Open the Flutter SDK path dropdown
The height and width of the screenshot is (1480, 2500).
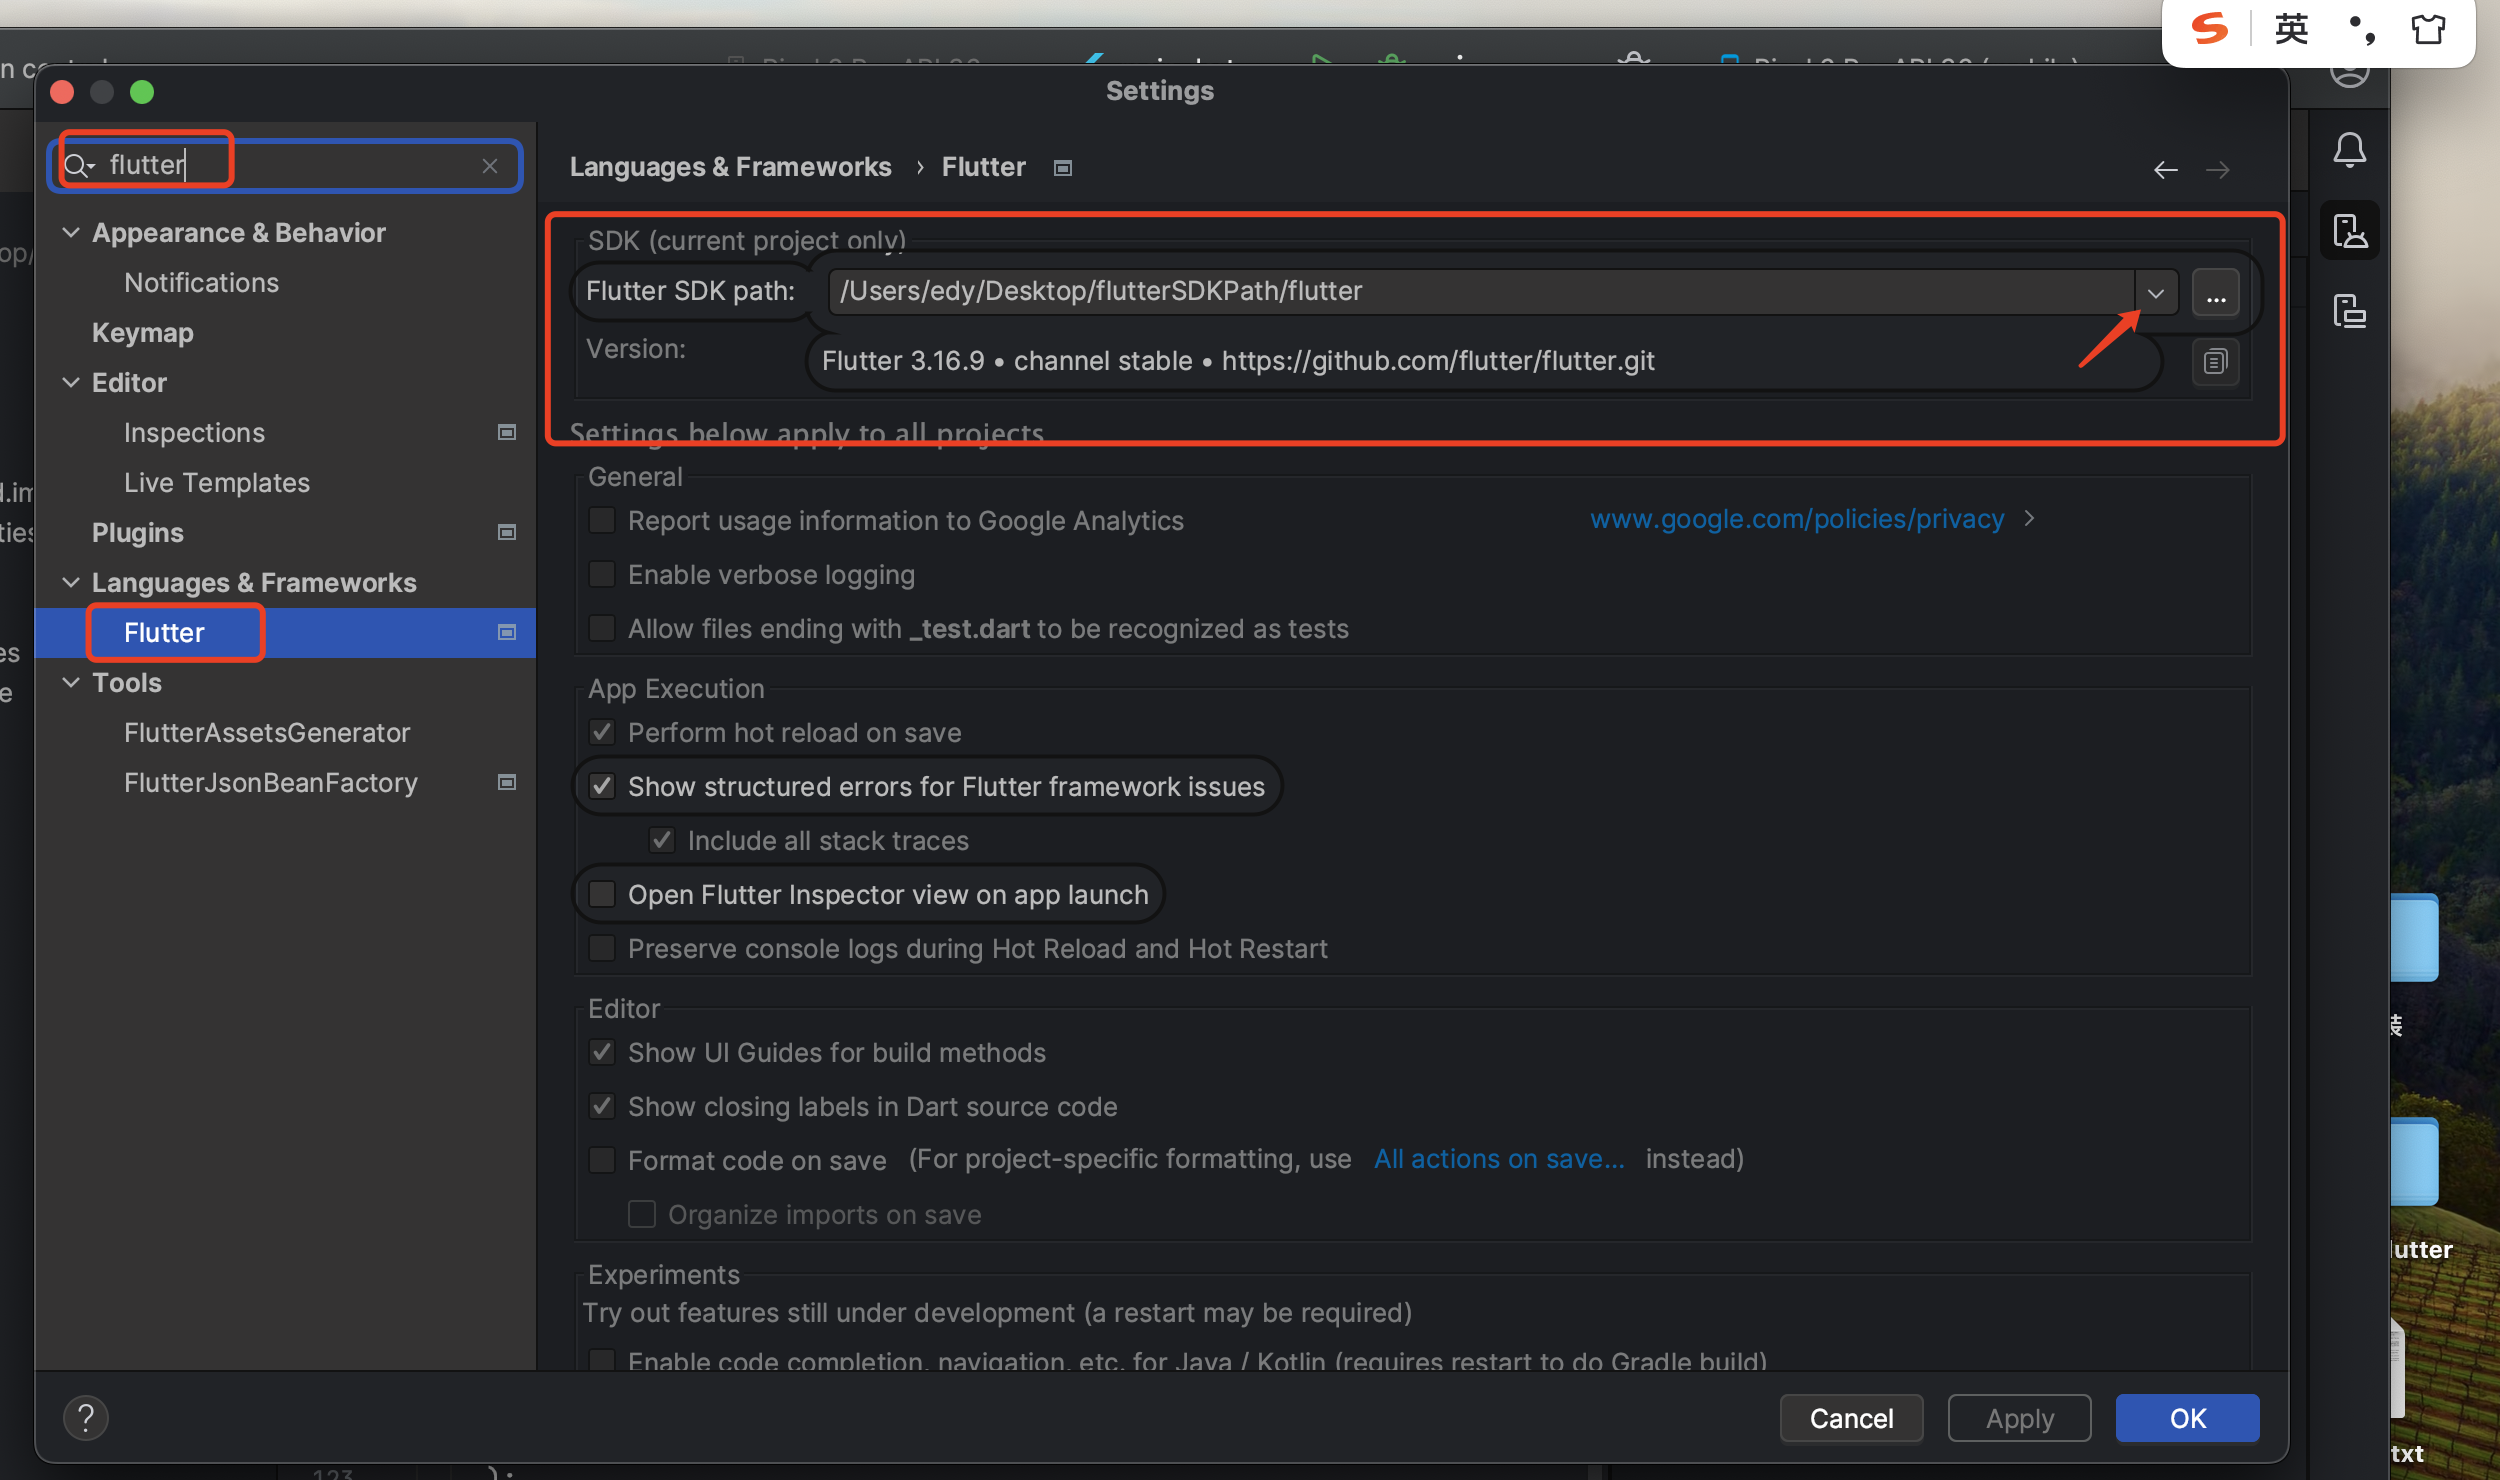click(2156, 292)
